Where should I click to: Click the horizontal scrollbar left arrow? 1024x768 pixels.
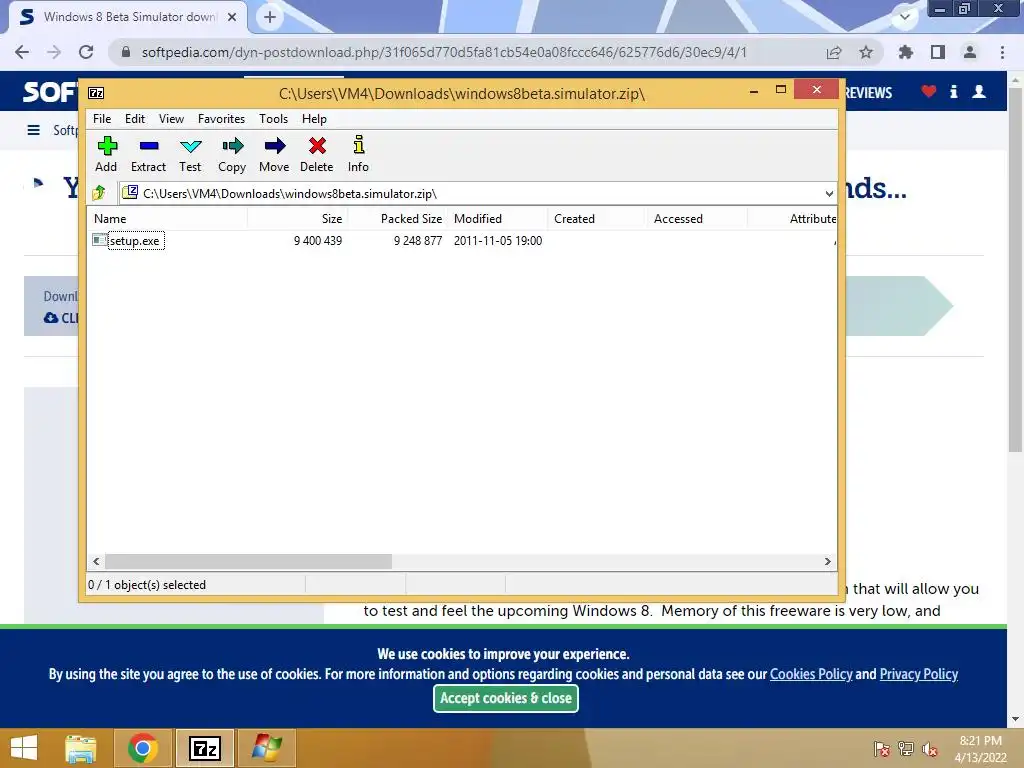point(97,562)
